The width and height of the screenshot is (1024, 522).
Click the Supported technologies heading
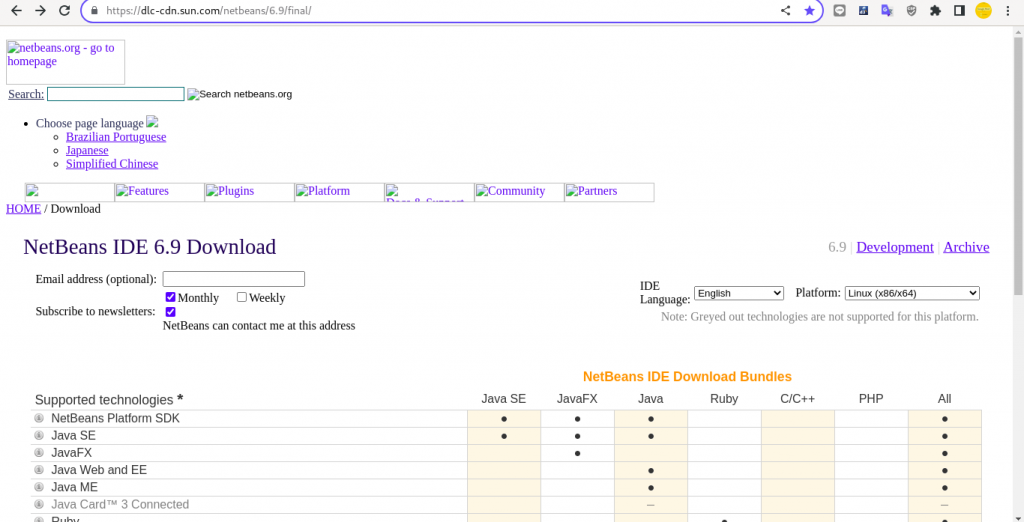pos(109,399)
